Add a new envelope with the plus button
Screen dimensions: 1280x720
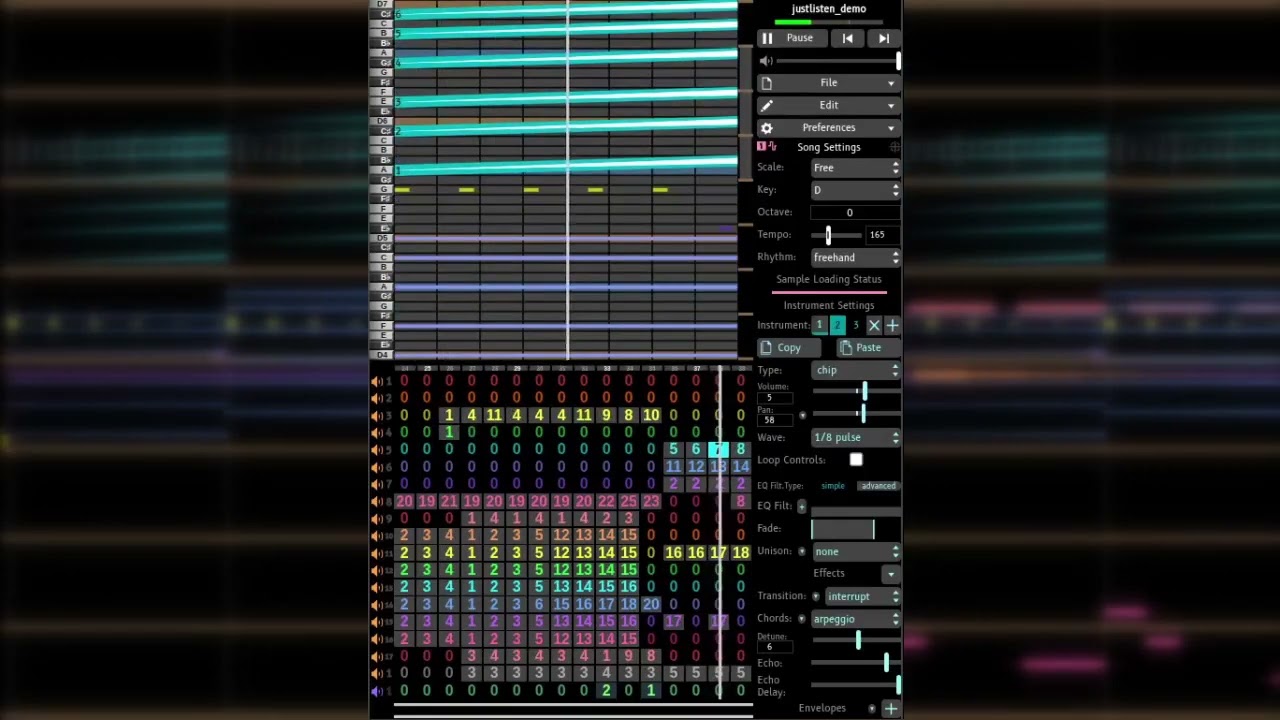click(x=890, y=709)
